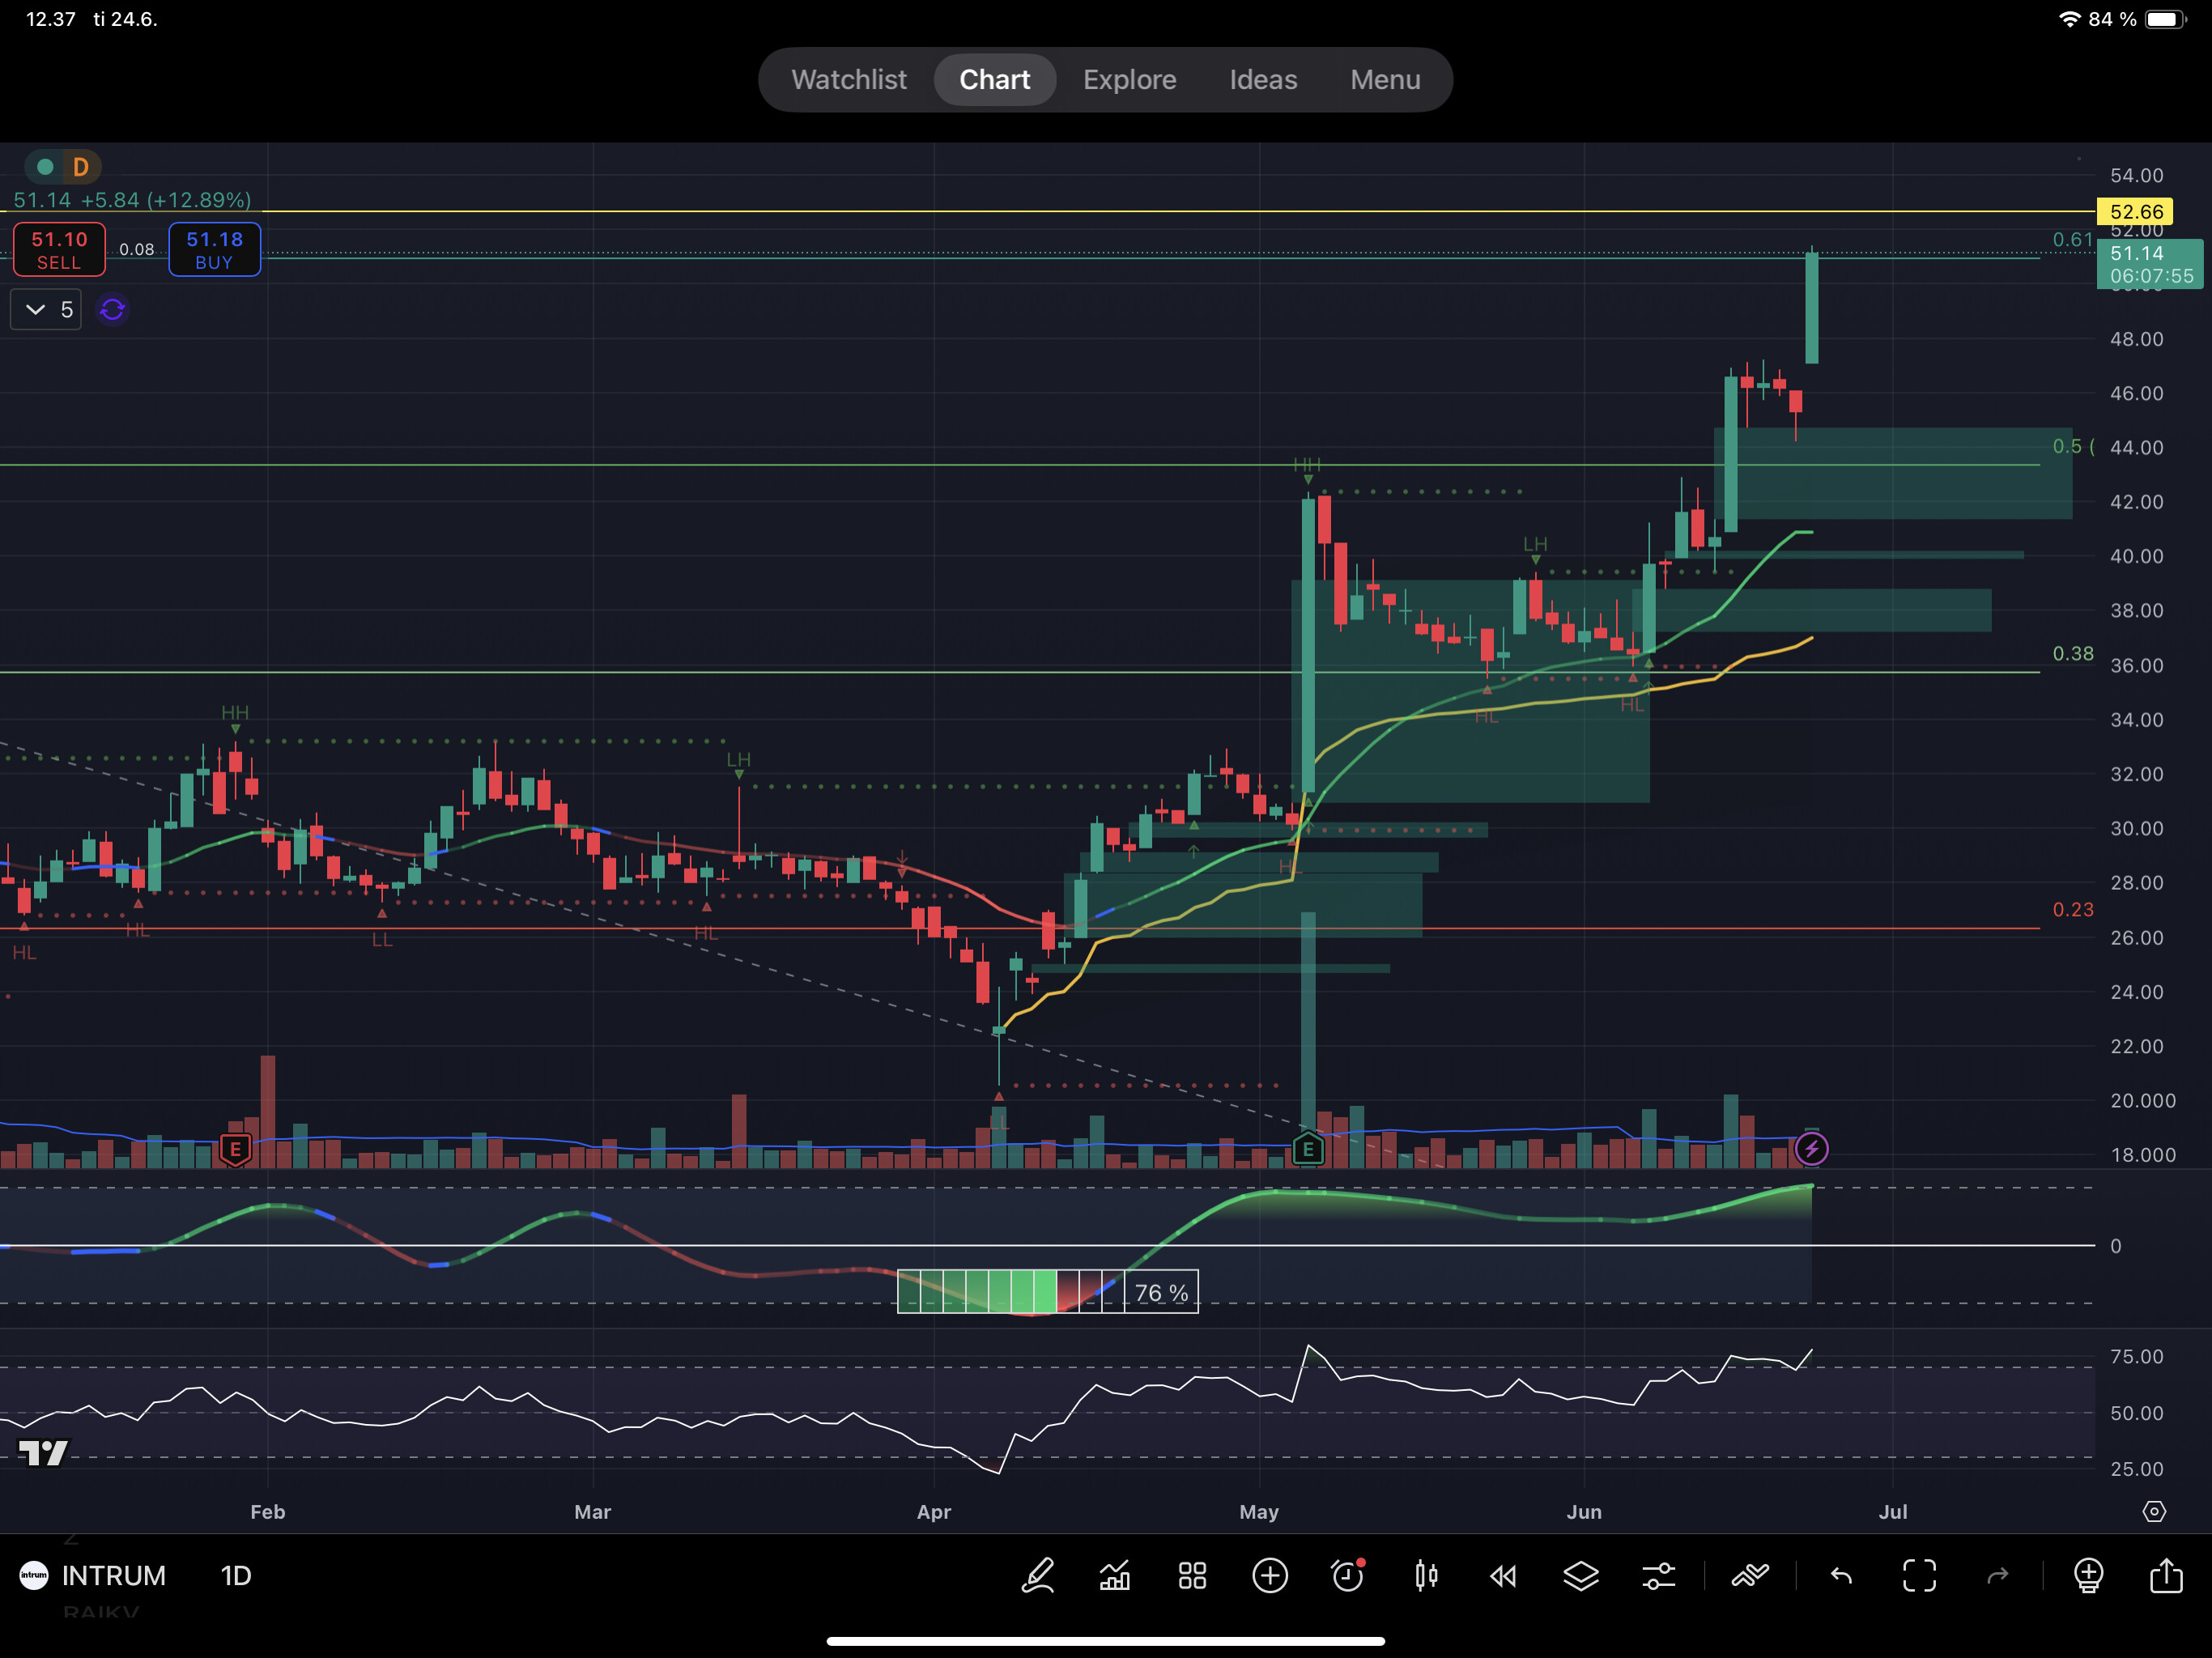The height and width of the screenshot is (1658, 2212).
Task: Select the yellow 52.66 price line label
Action: (x=2136, y=212)
